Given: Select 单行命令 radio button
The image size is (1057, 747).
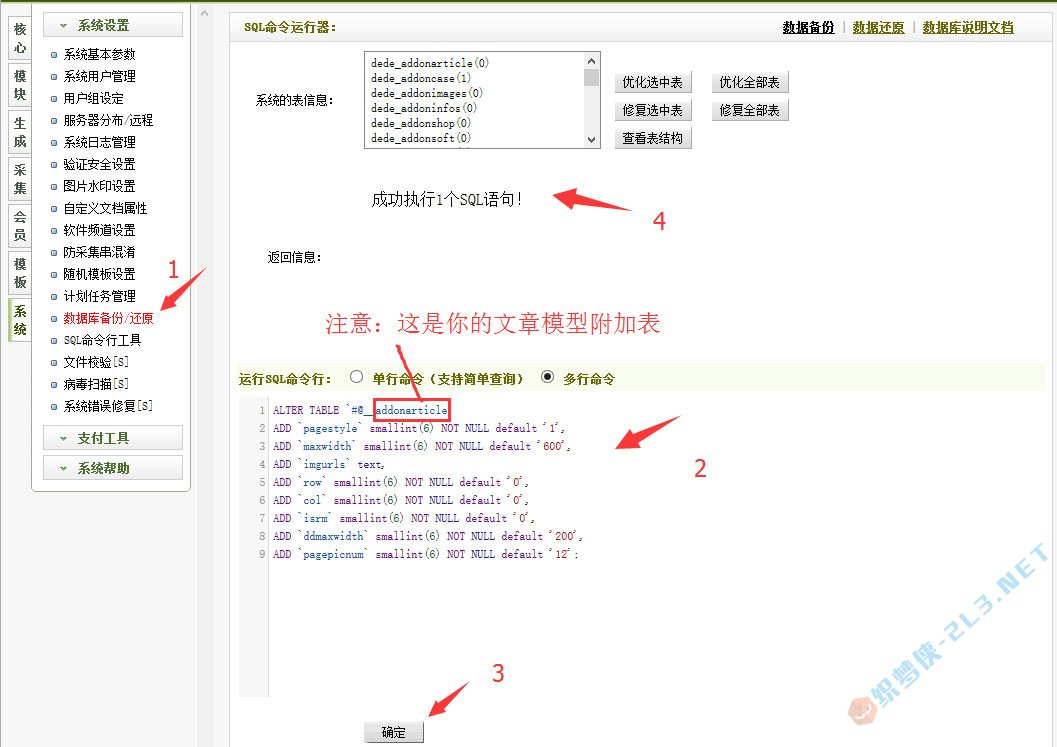Looking at the screenshot, I should (357, 378).
